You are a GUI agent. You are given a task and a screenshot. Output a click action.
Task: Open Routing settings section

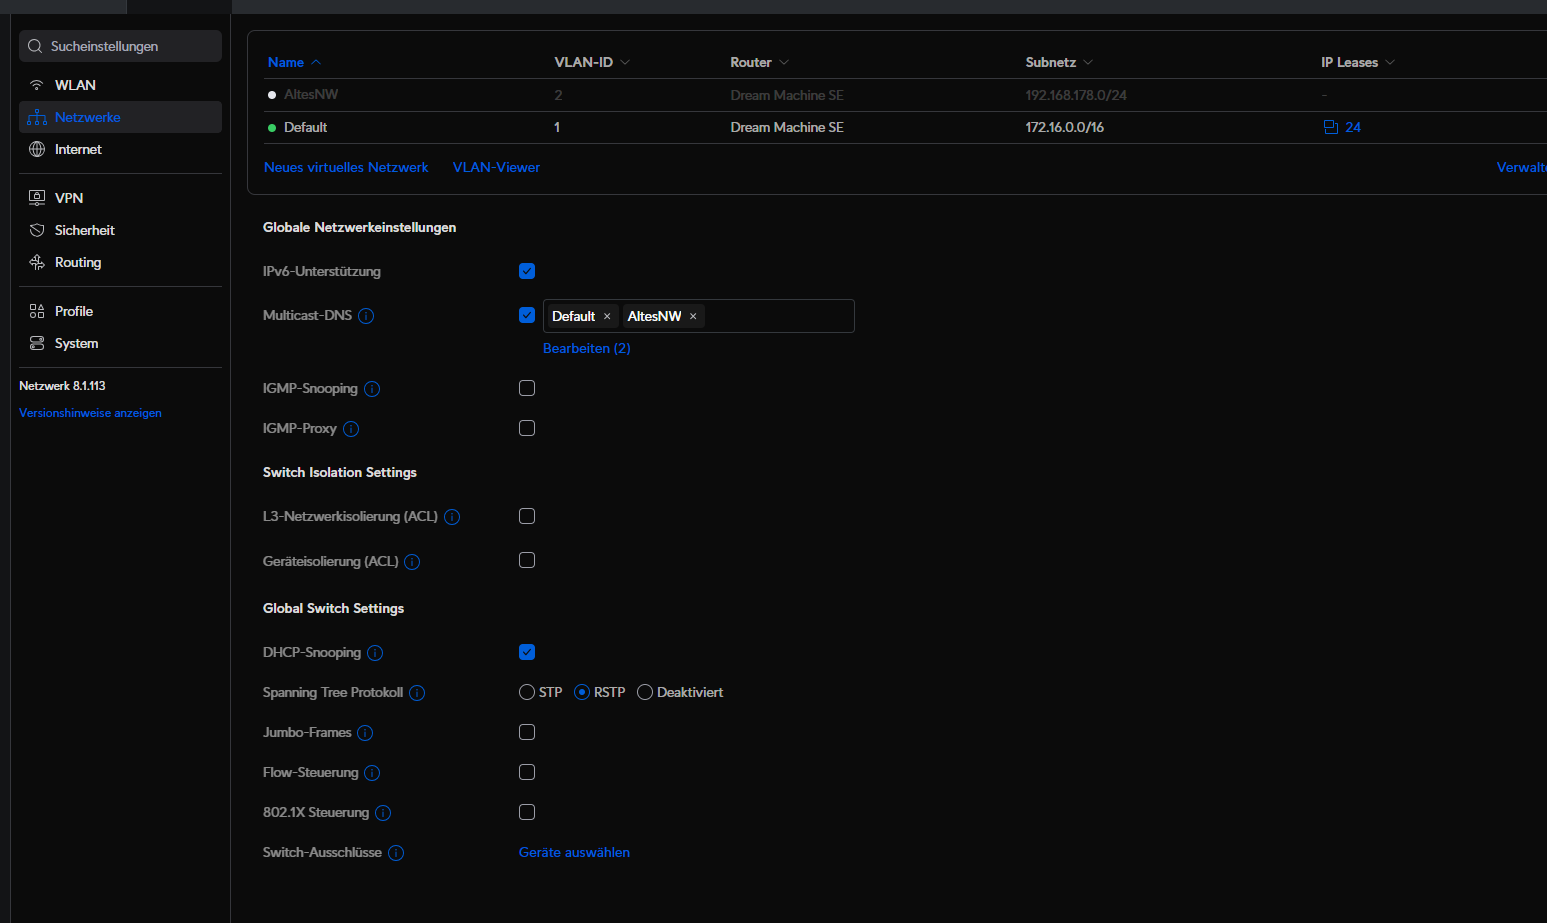point(120,262)
